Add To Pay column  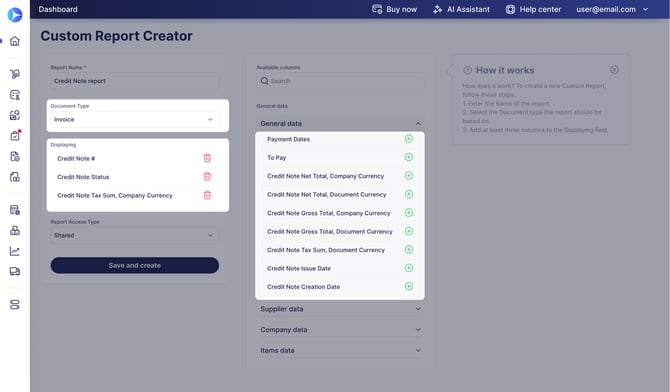[x=409, y=157]
